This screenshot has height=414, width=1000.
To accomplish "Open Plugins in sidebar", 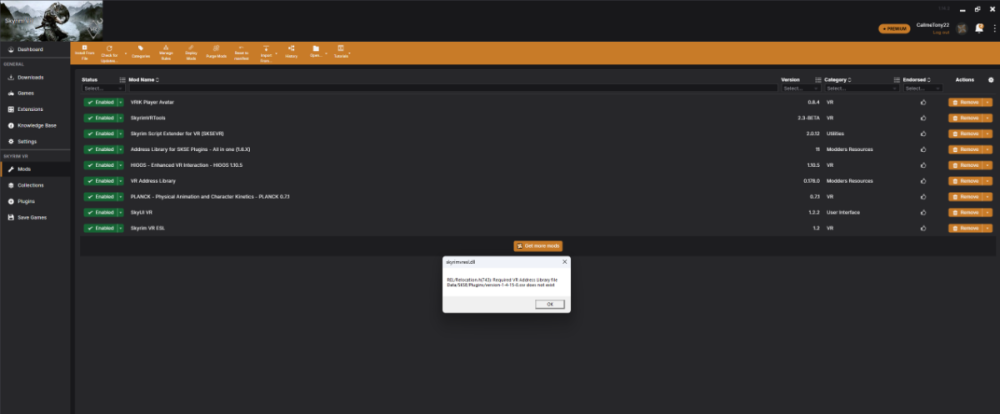I will 35,201.
